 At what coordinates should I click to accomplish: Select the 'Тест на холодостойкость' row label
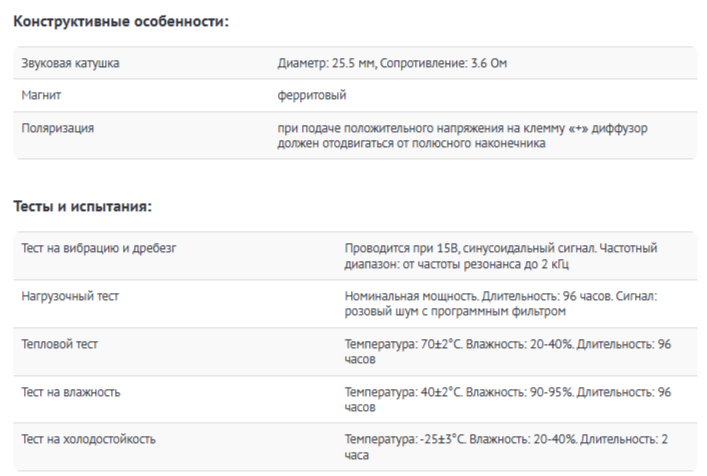click(x=88, y=439)
